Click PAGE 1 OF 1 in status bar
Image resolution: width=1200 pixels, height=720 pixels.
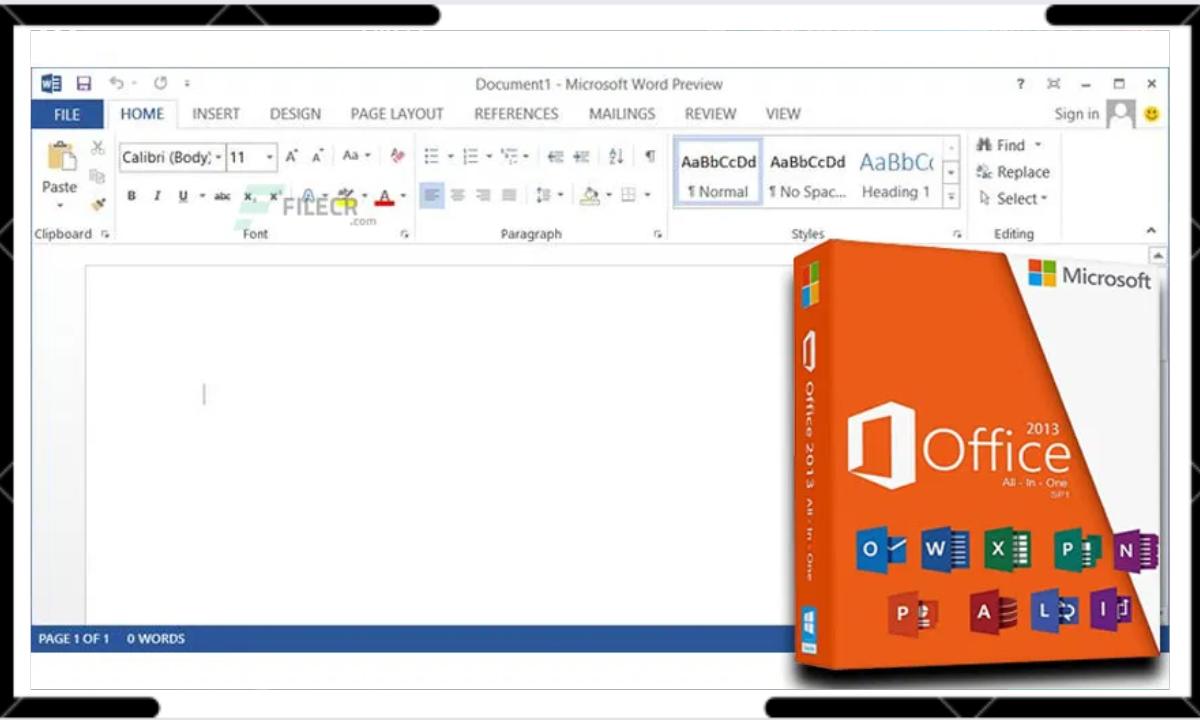(74, 638)
